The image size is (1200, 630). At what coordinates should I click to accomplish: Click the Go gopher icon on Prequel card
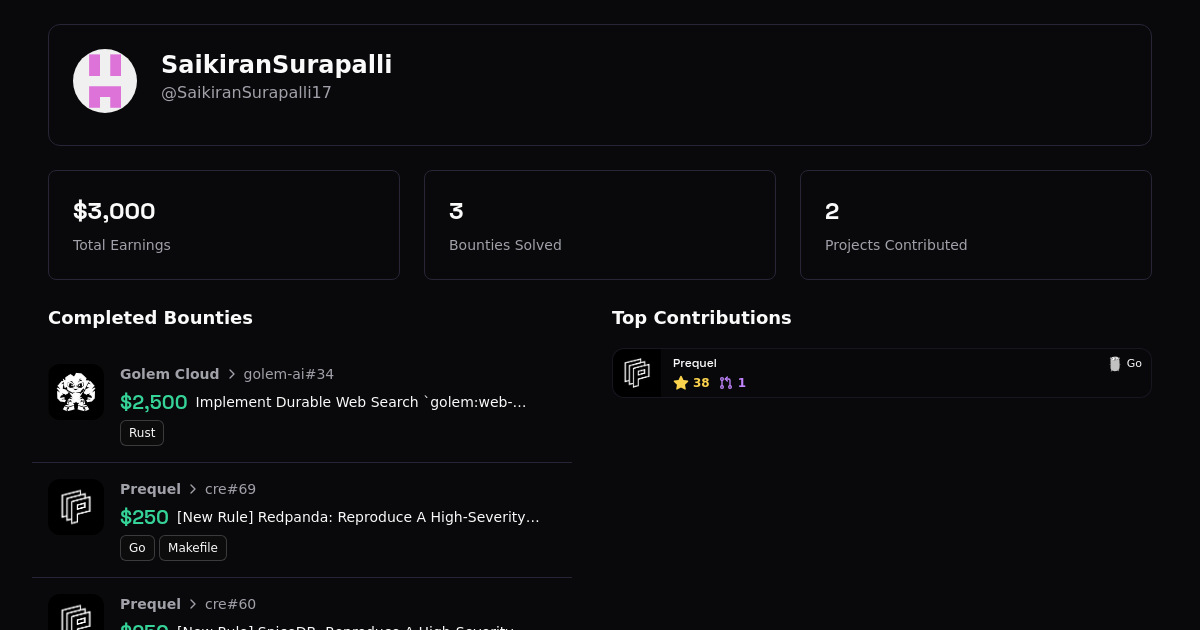point(1114,364)
